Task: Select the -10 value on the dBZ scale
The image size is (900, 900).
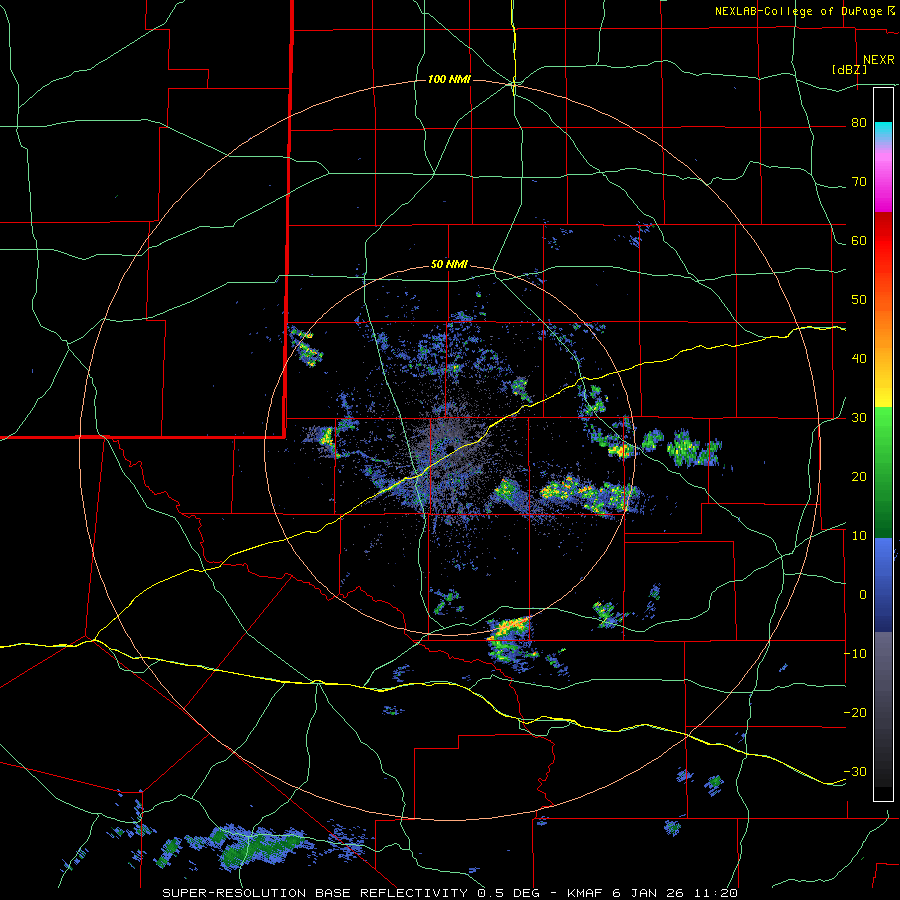Action: coord(856,654)
